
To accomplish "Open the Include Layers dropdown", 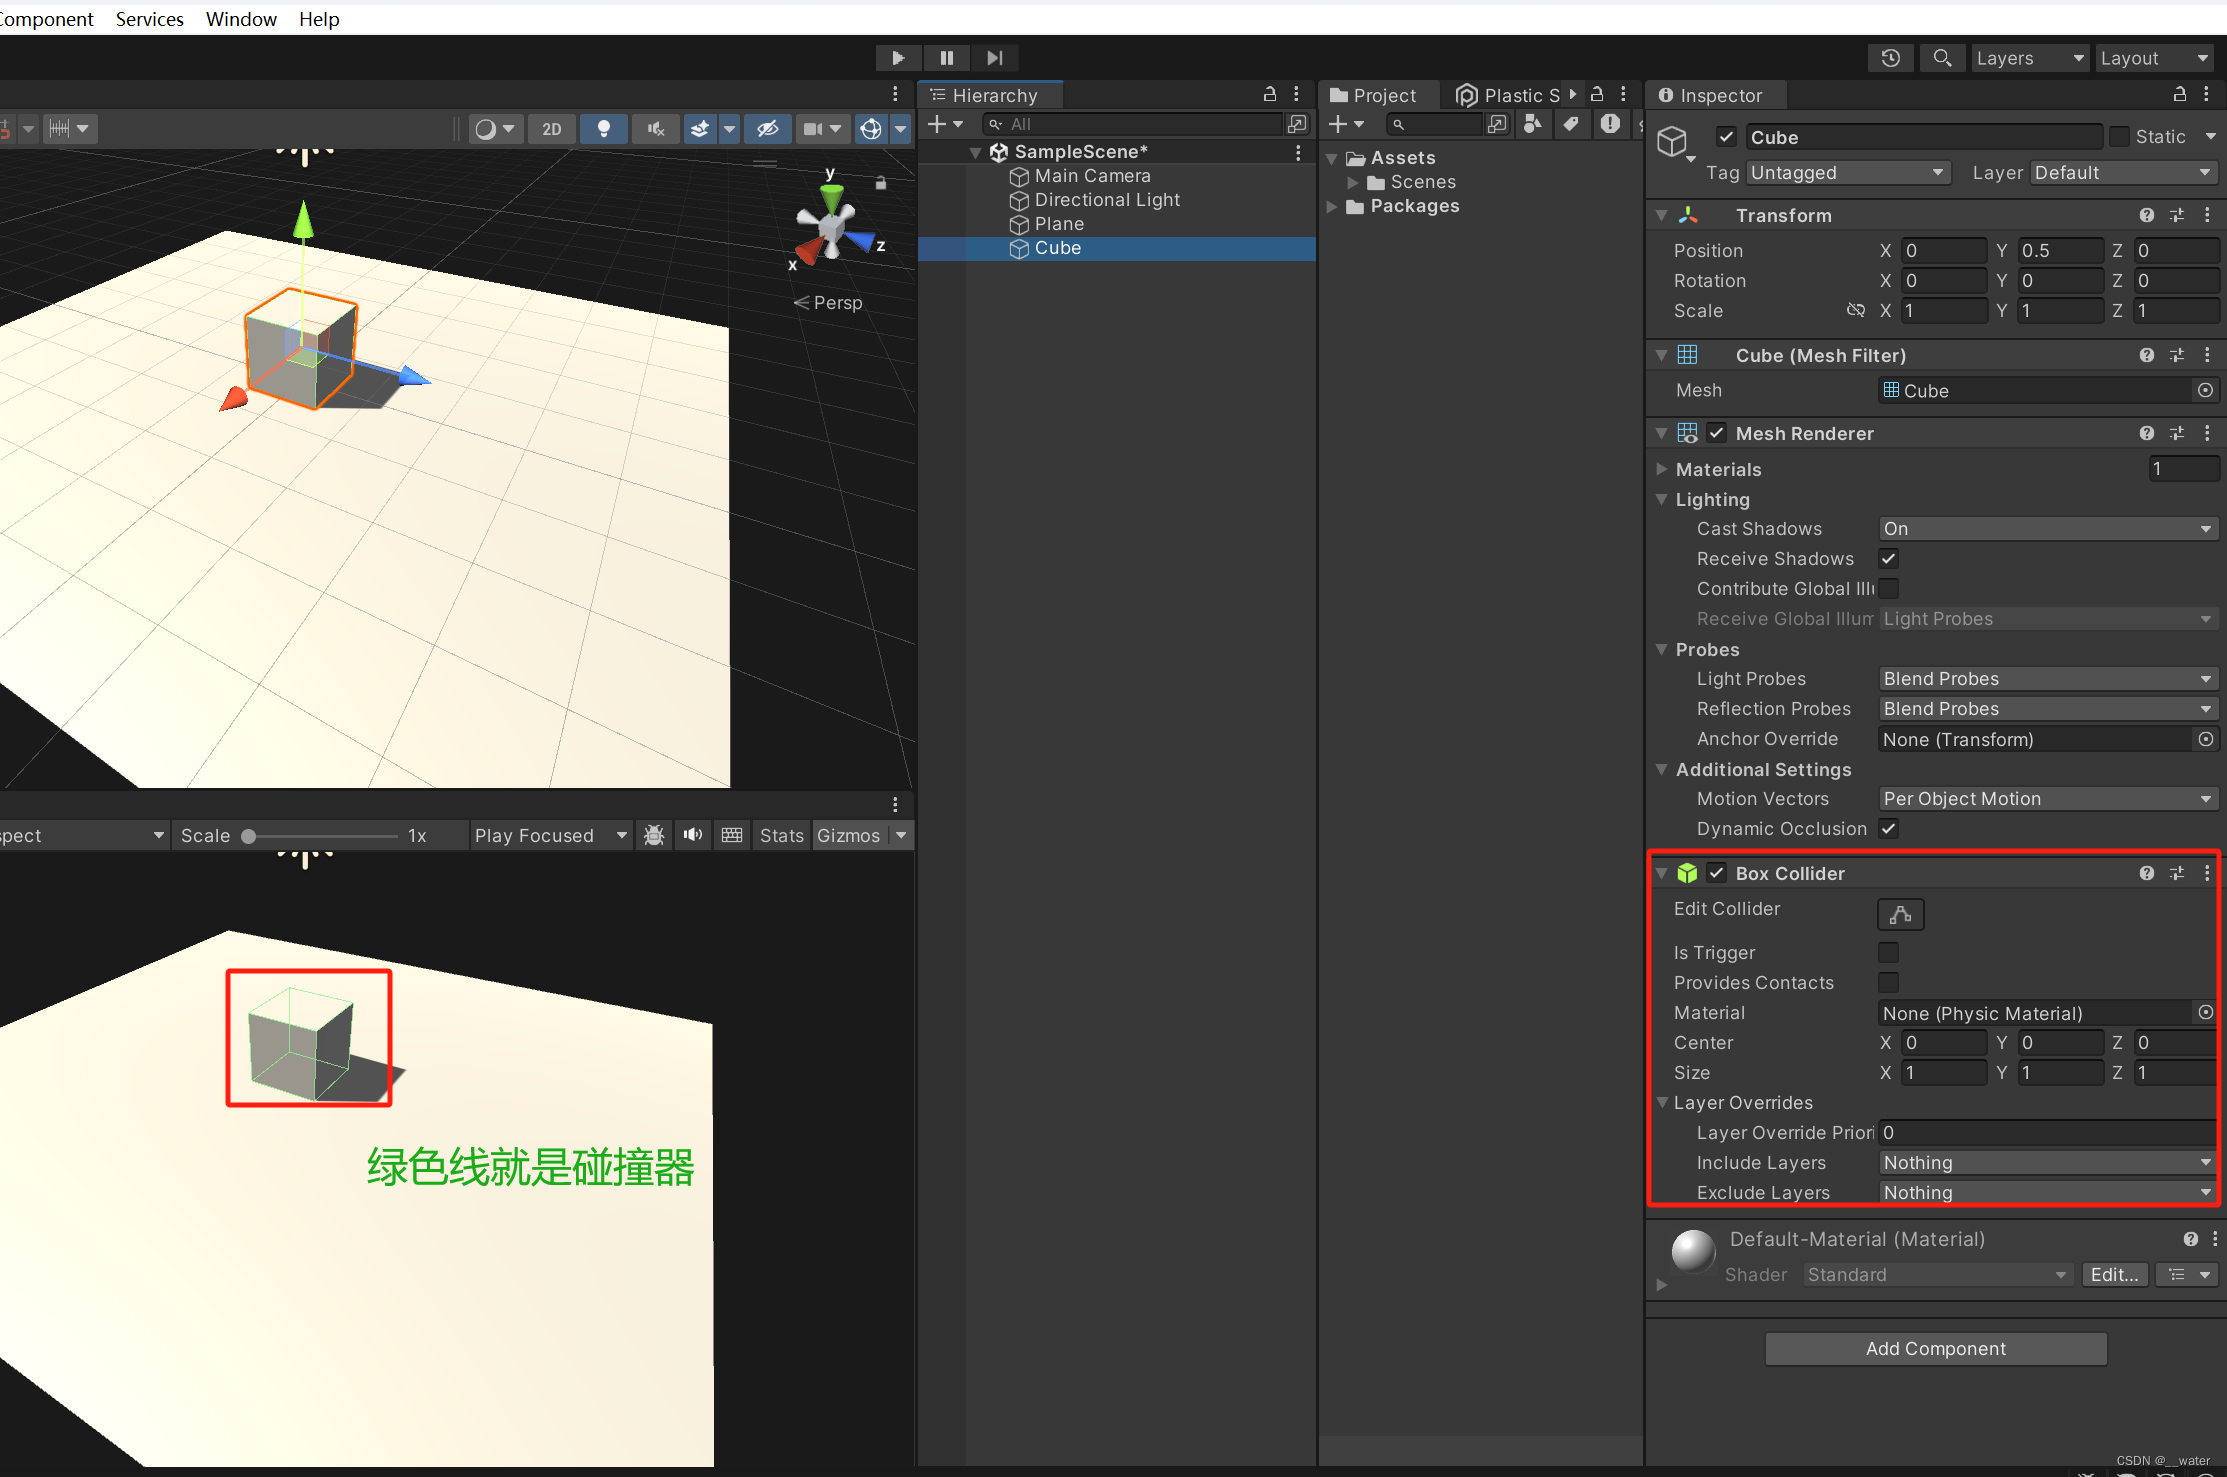I will [x=2046, y=1162].
